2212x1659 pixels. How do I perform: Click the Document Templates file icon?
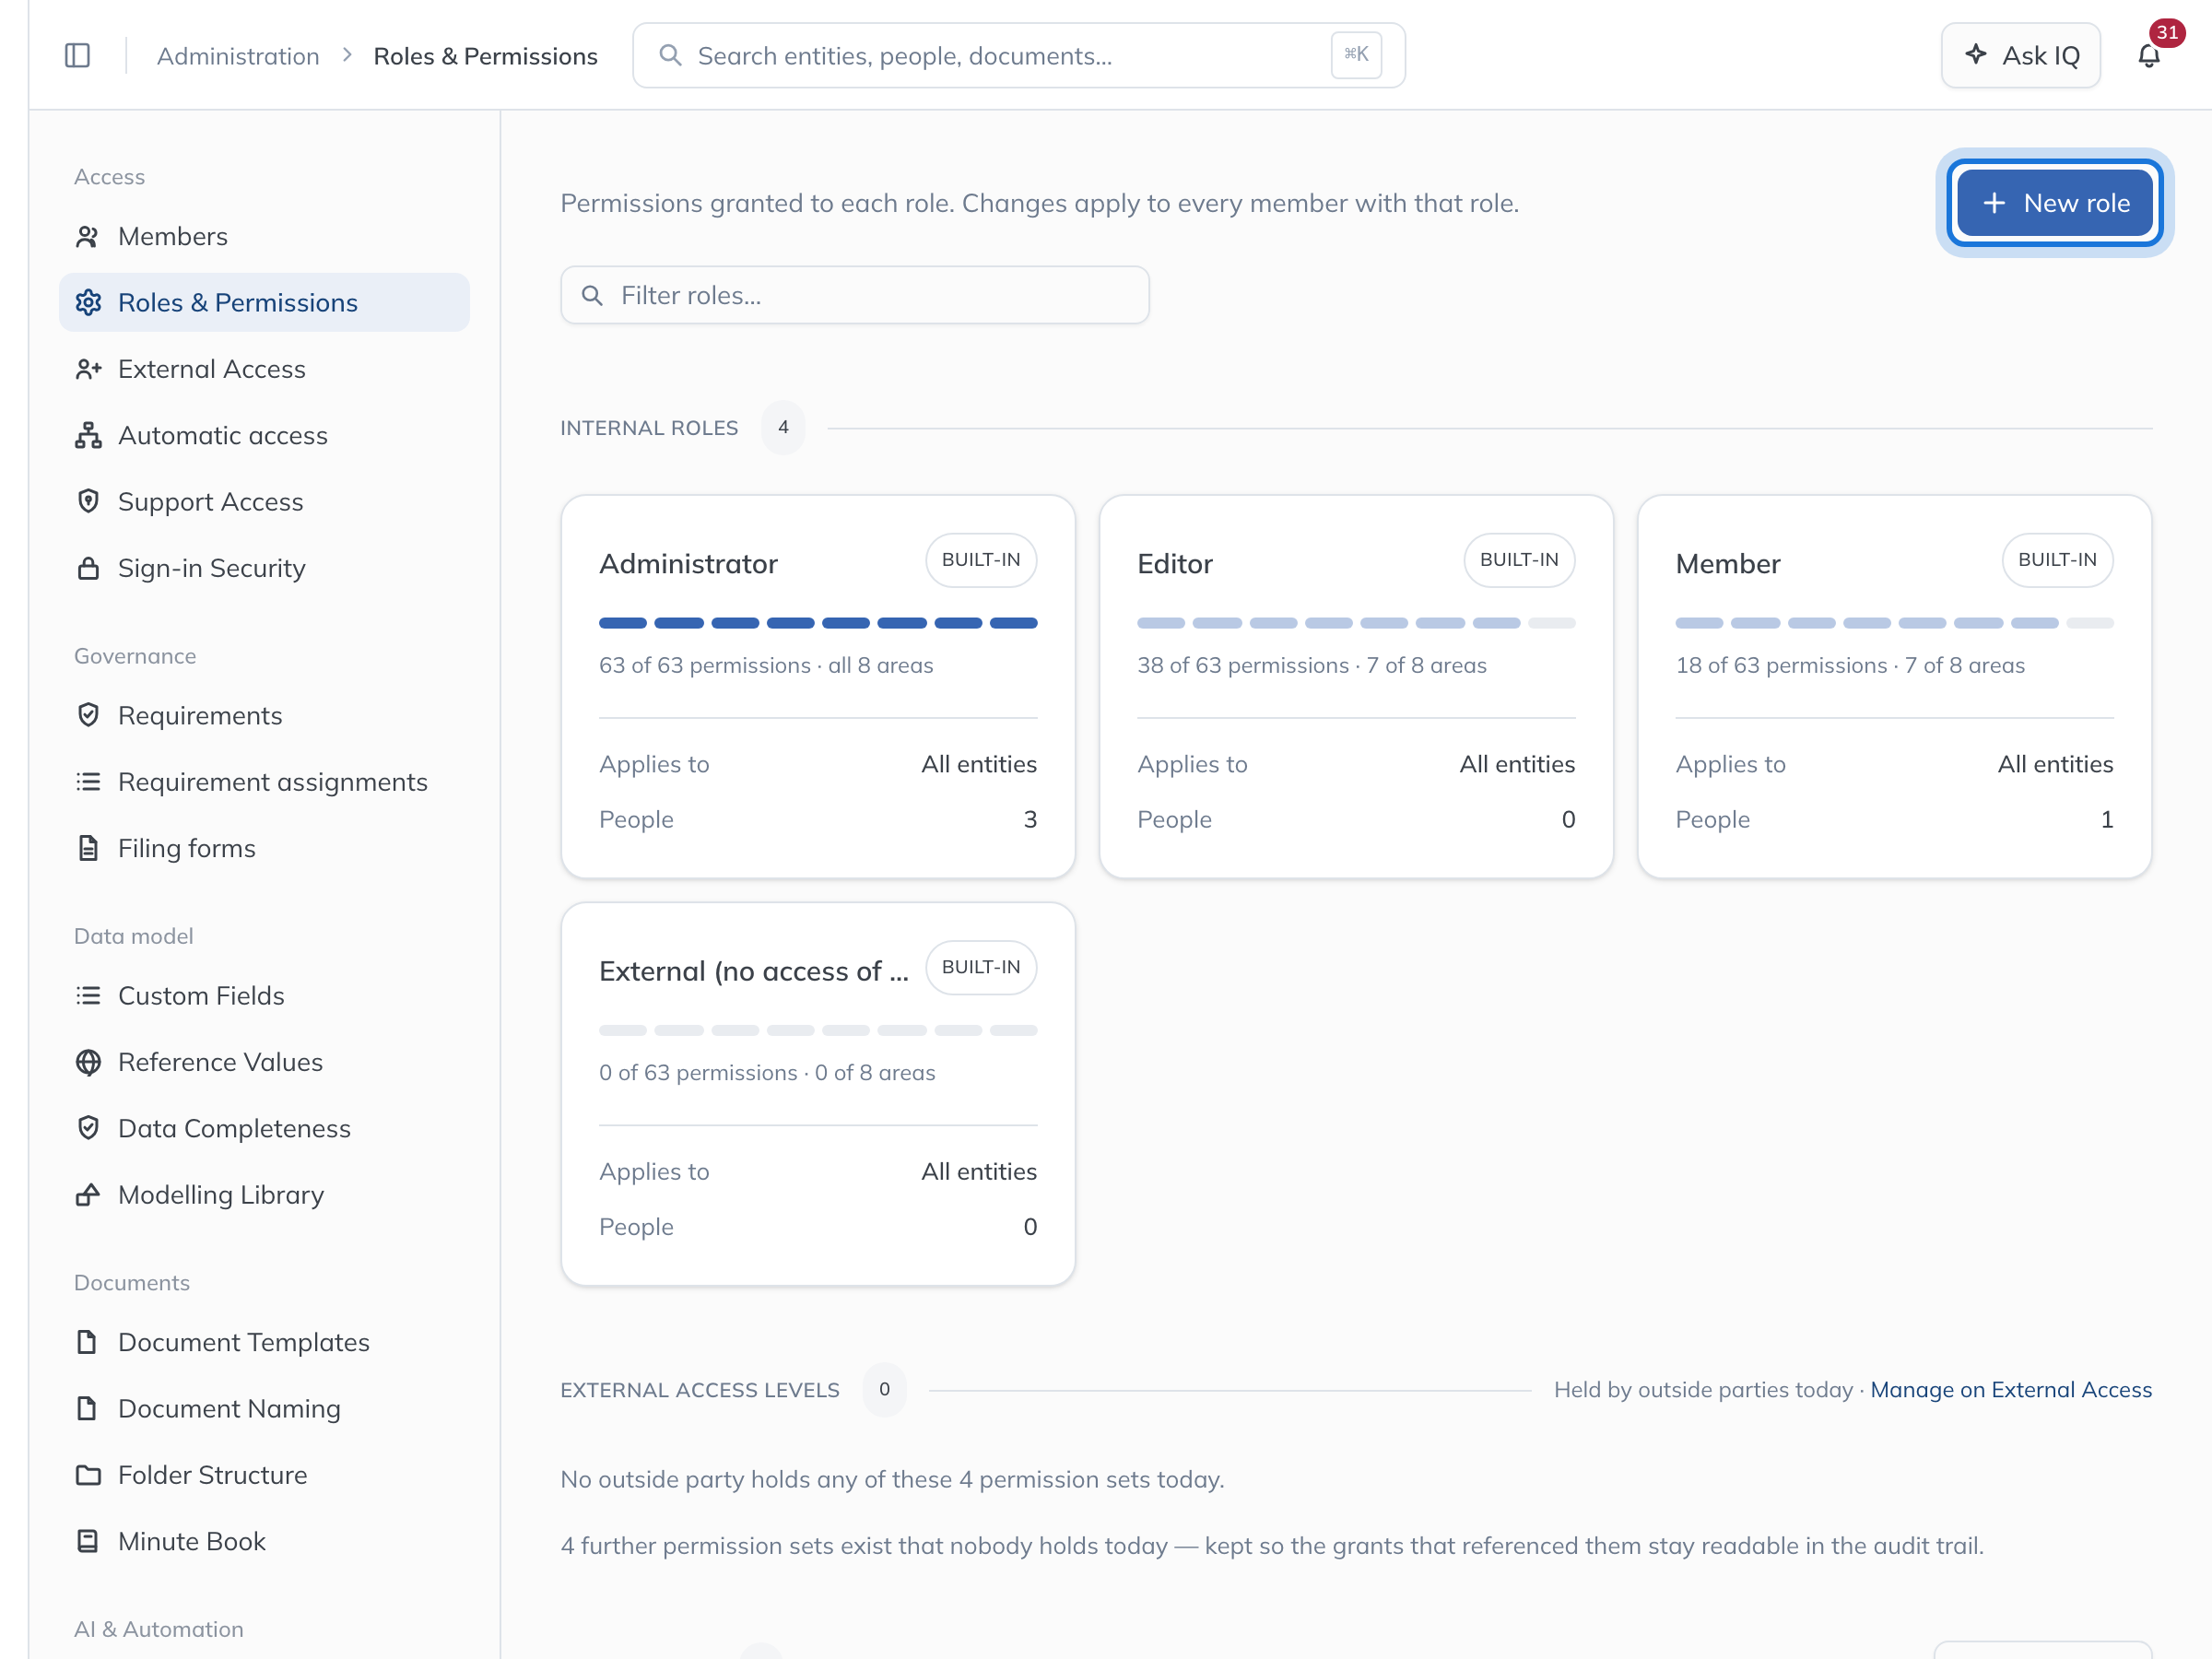[x=88, y=1342]
